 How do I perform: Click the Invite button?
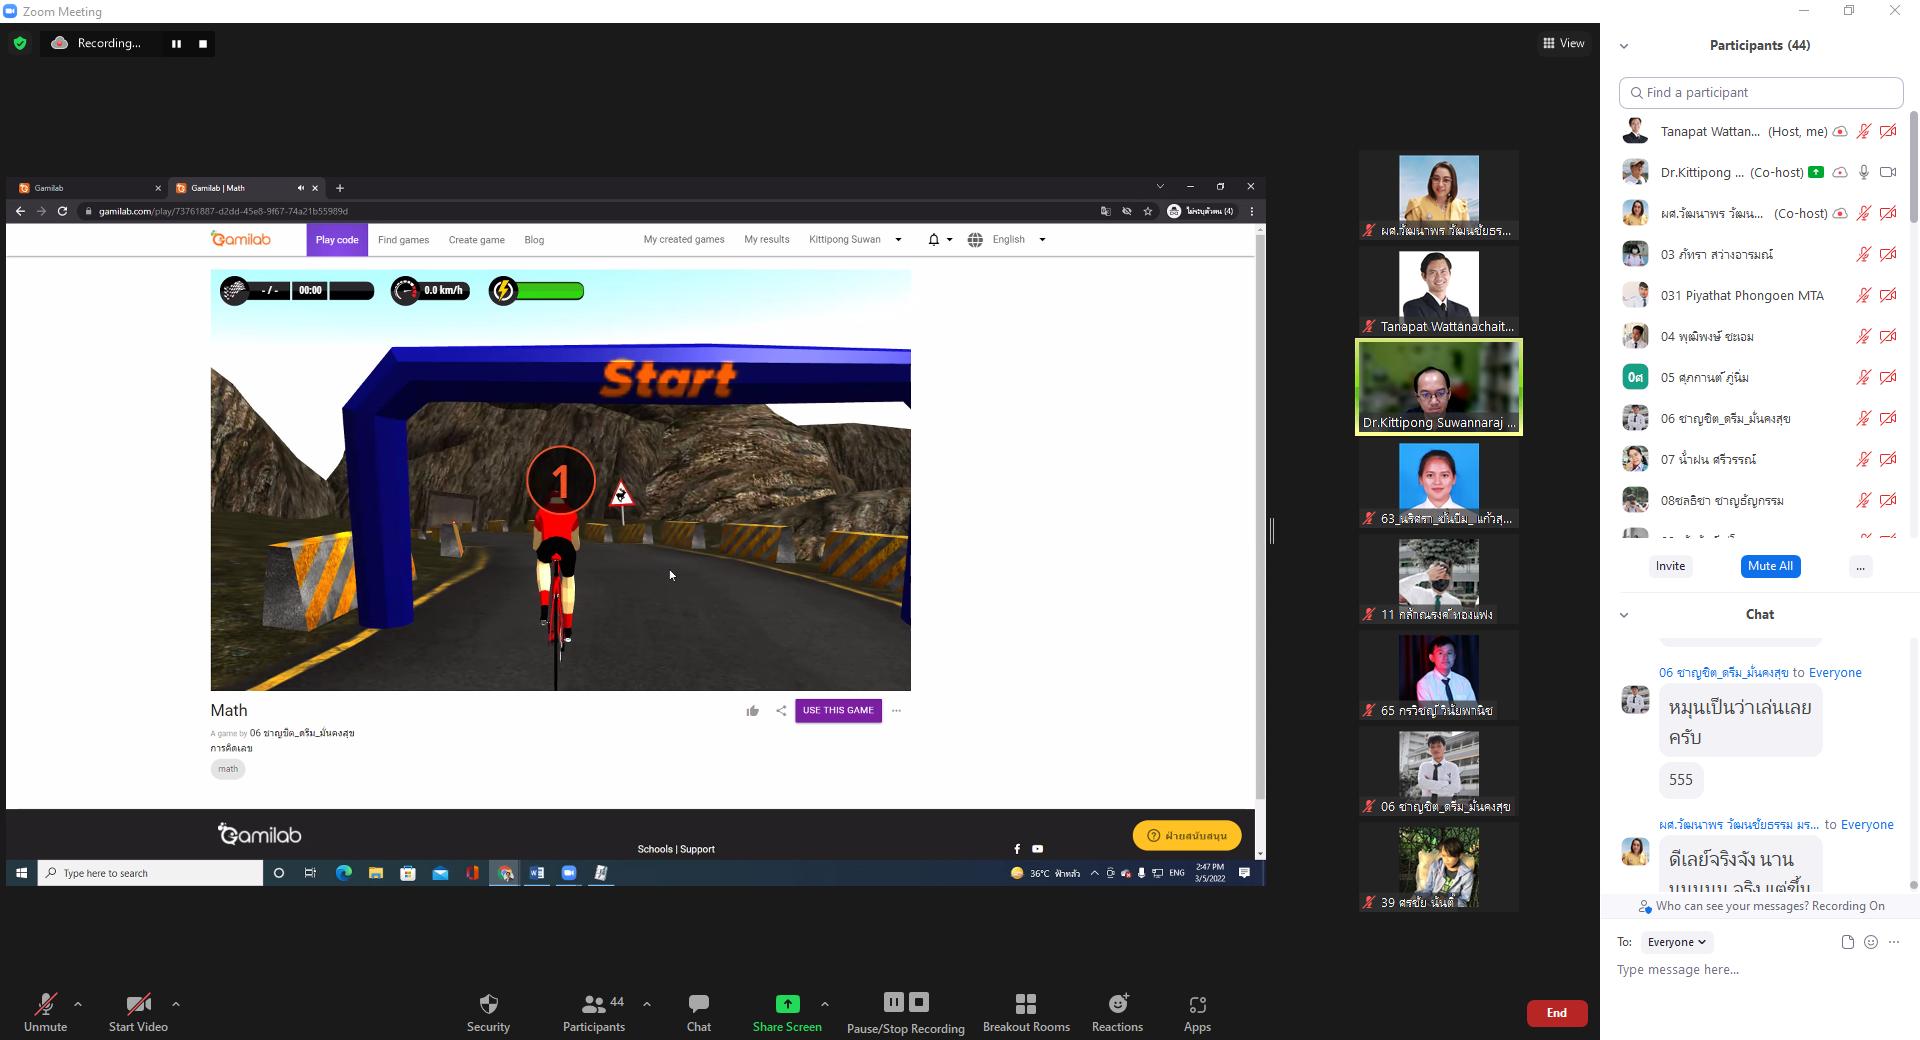click(1670, 566)
